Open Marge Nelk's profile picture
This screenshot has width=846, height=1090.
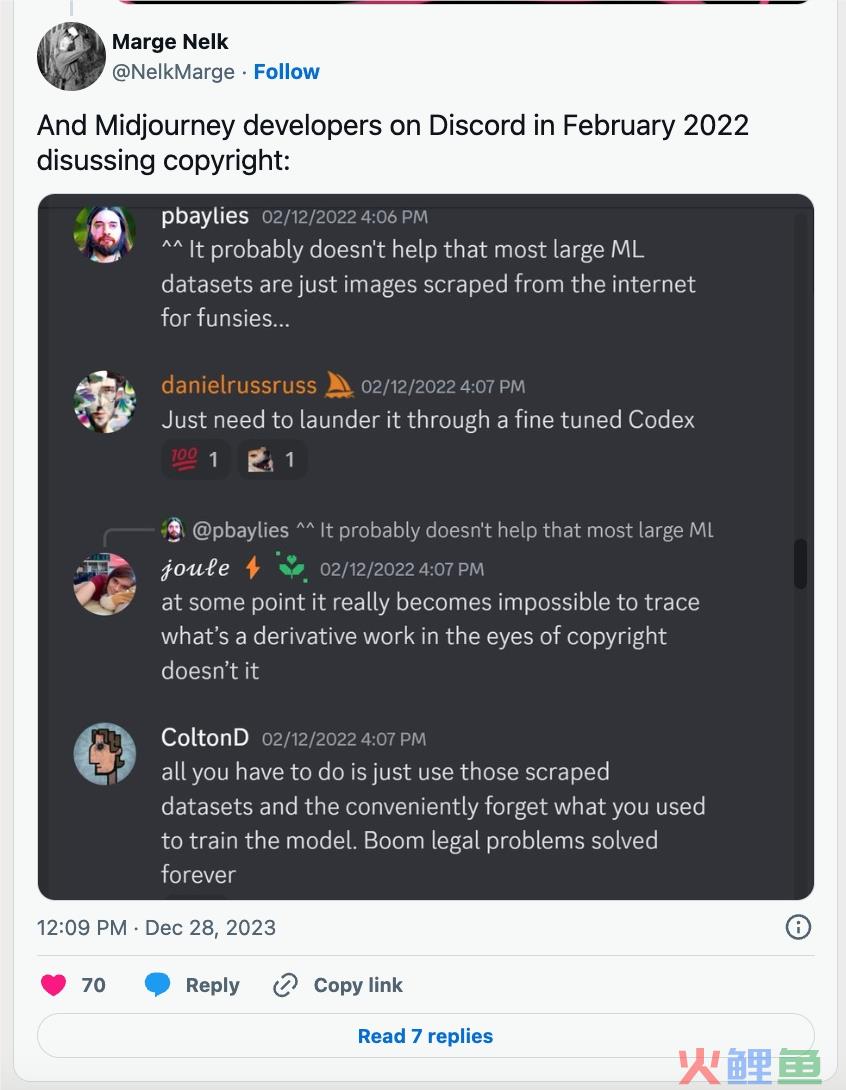click(71, 56)
